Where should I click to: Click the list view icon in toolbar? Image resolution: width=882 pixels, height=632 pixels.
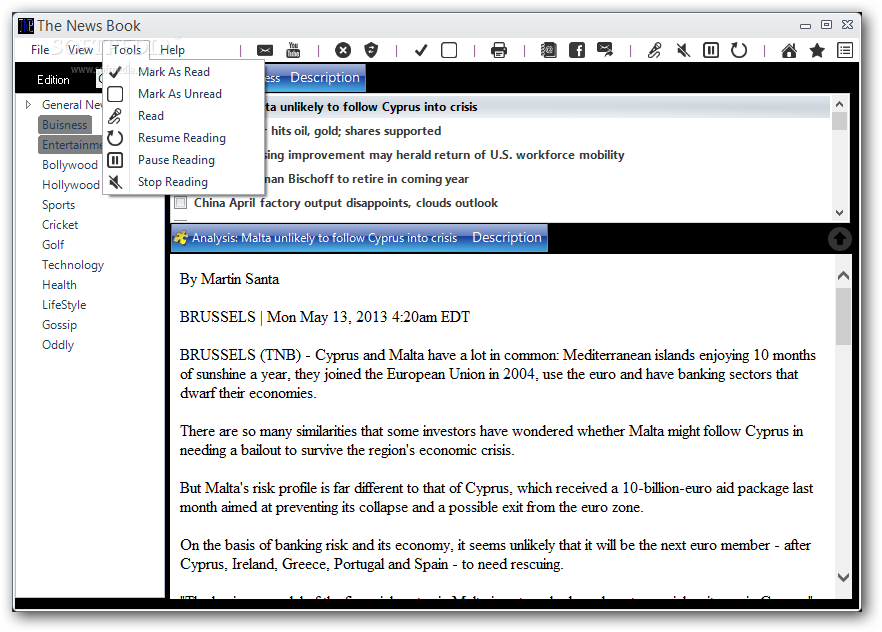pos(845,51)
